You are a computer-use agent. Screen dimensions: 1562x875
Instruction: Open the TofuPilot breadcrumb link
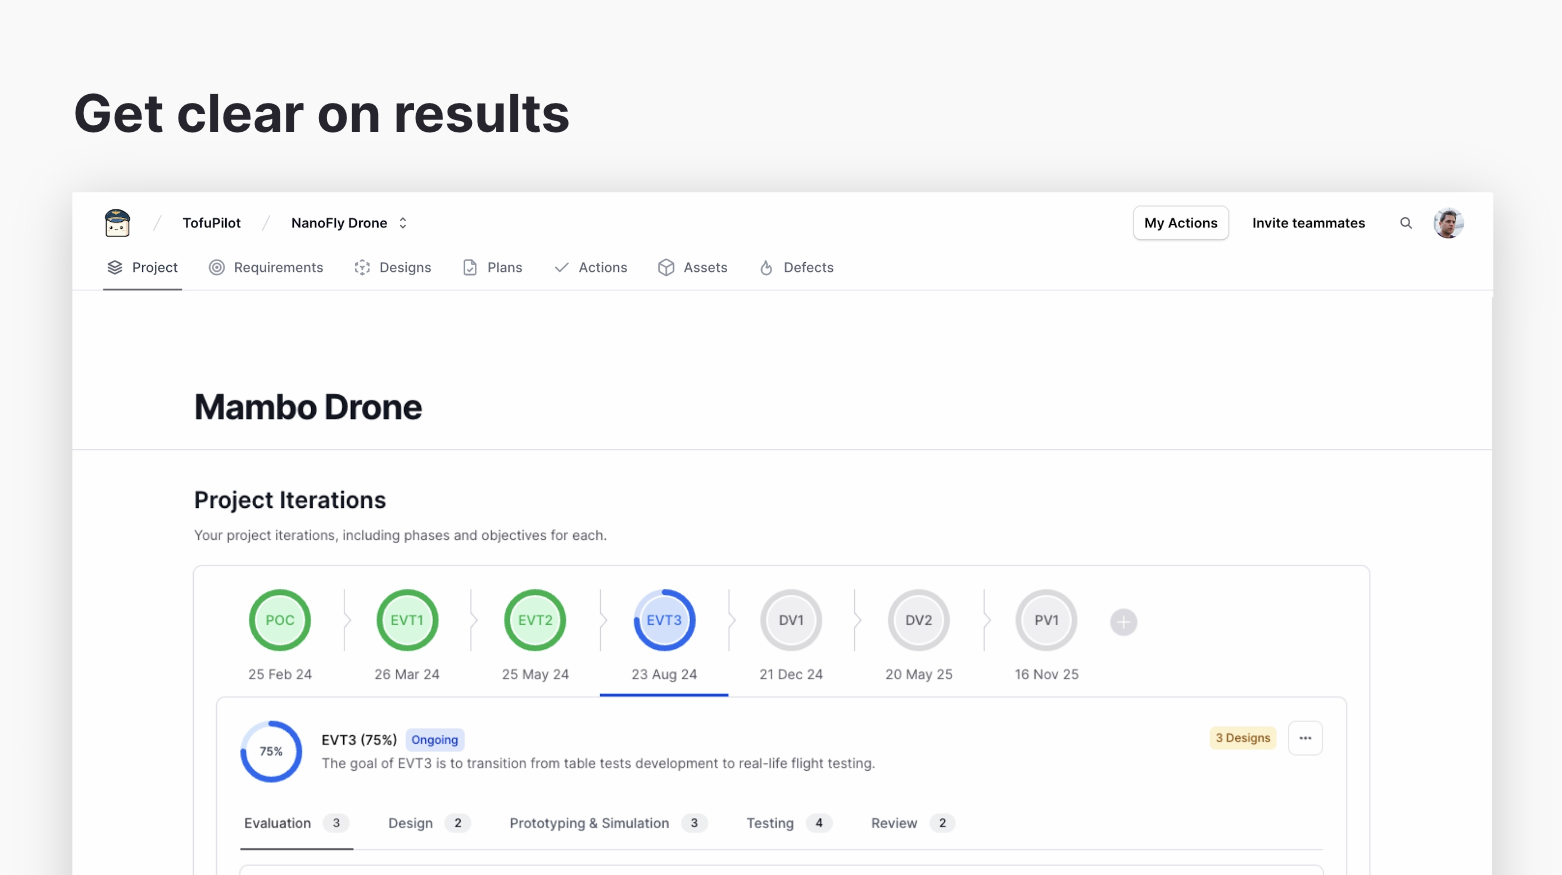[212, 223]
